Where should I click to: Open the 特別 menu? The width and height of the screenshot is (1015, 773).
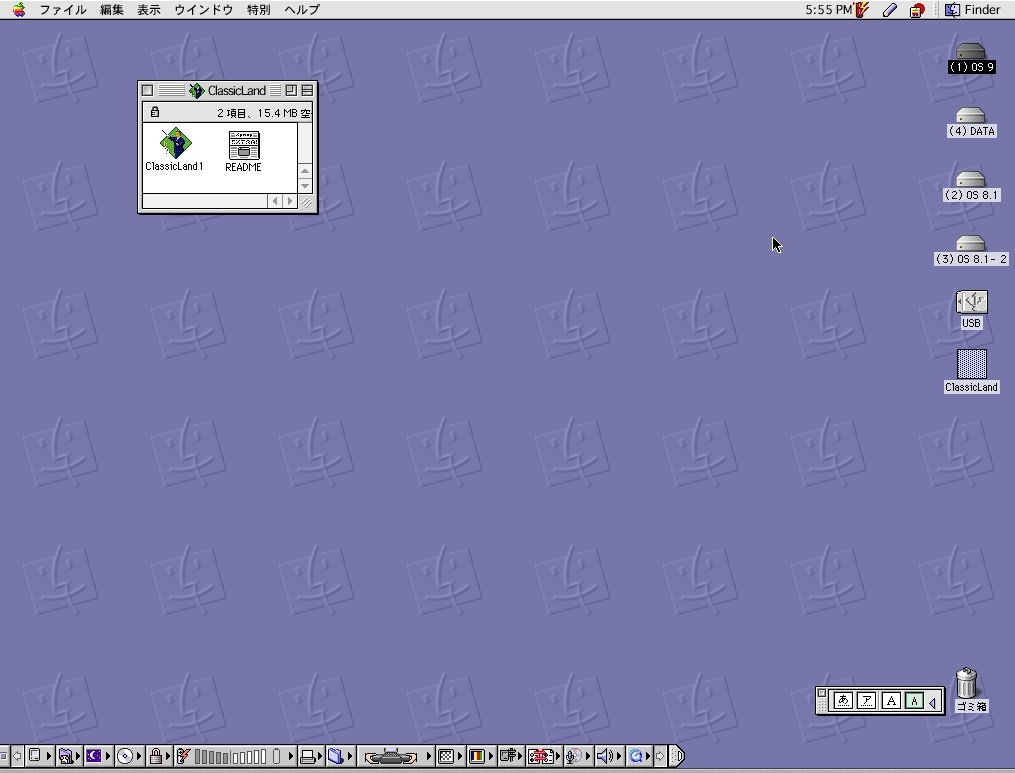(x=258, y=10)
